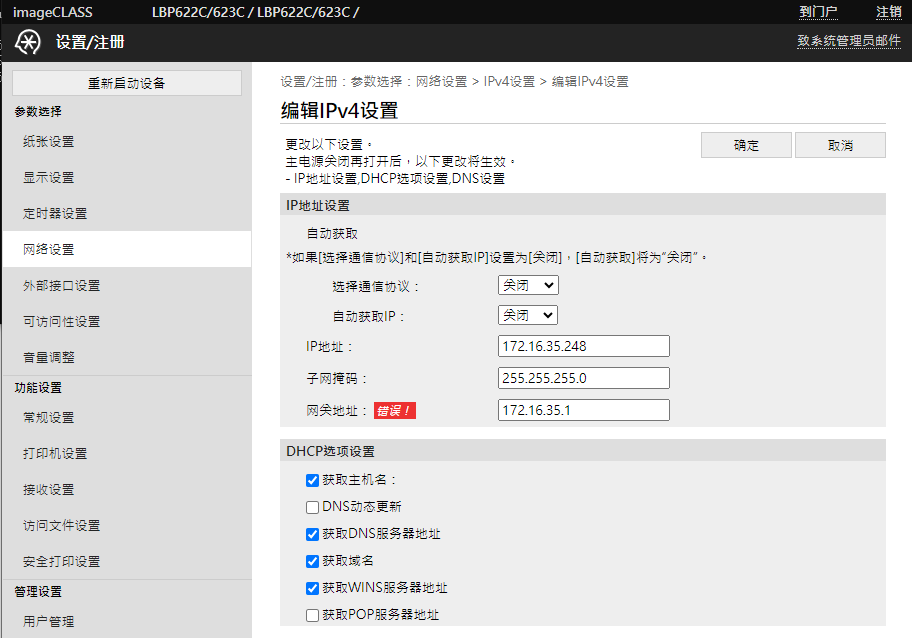Uncheck the 获取WINS服务器地址 checkbox
This screenshot has height=638, width=912.
click(312, 589)
